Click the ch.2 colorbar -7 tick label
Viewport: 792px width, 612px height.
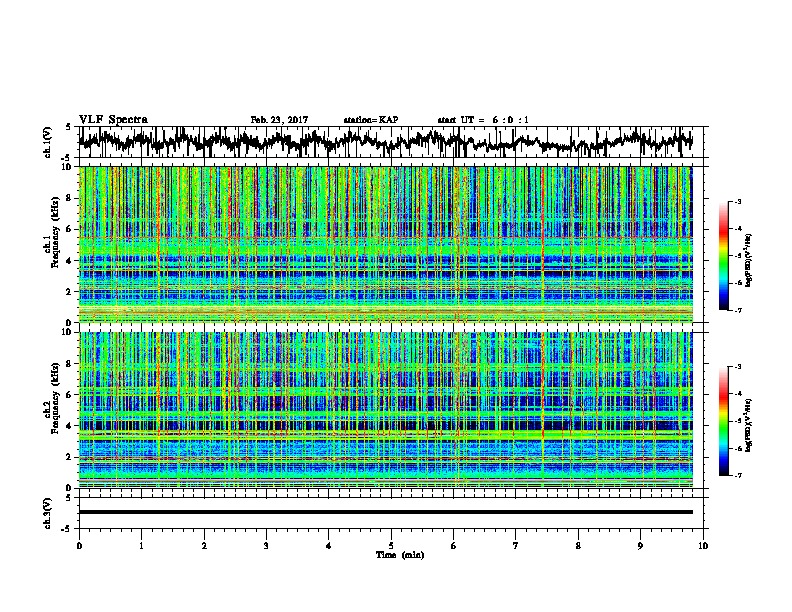click(x=738, y=475)
